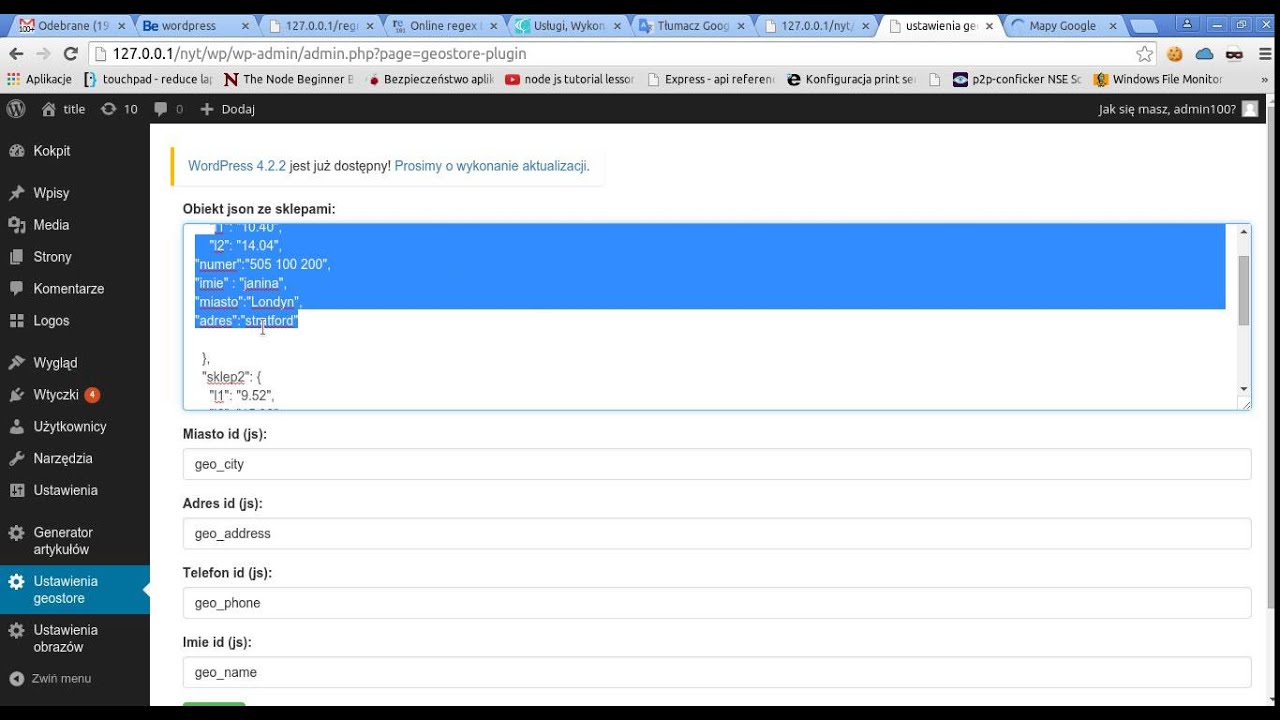The height and width of the screenshot is (720, 1280).
Task: Click the admin100 avatar image
Action: point(1250,109)
